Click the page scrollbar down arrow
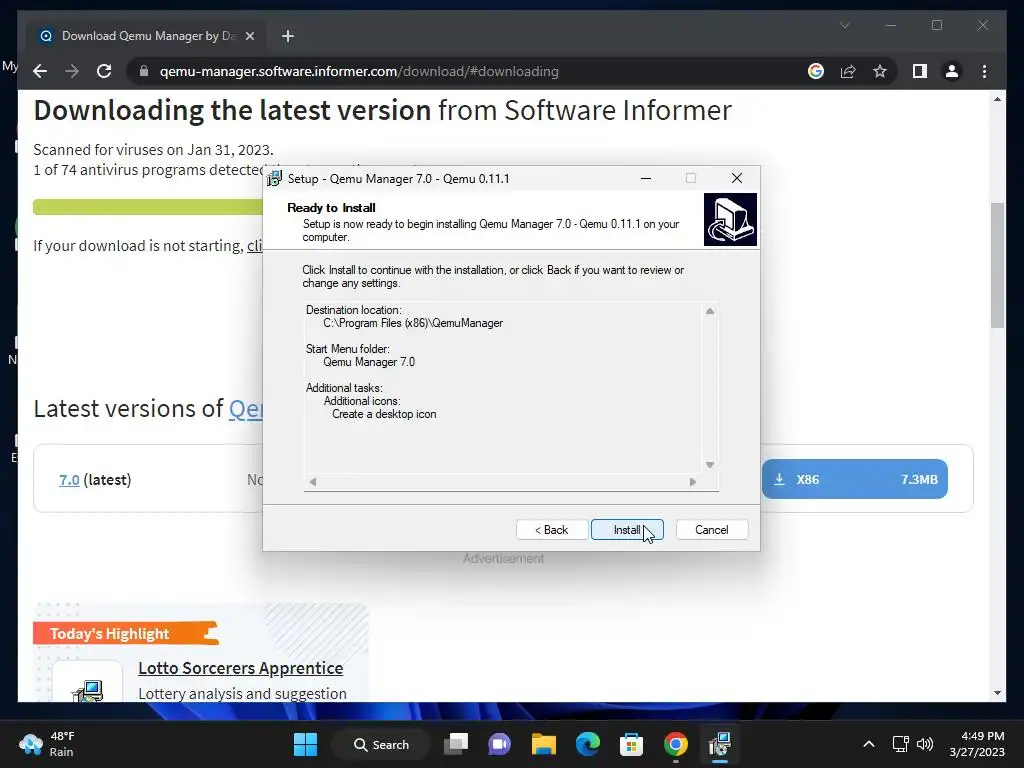This screenshot has width=1024, height=768. 997,693
